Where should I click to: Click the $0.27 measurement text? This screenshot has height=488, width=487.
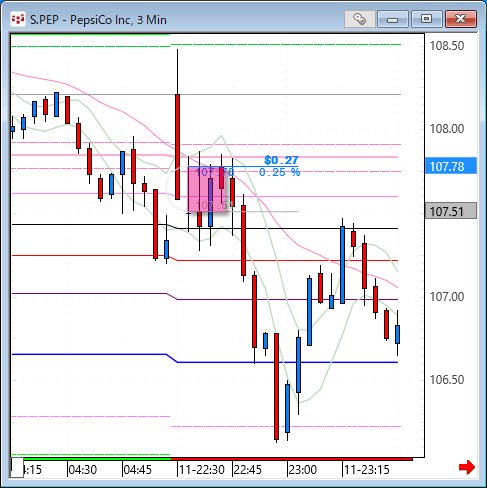[x=281, y=160]
